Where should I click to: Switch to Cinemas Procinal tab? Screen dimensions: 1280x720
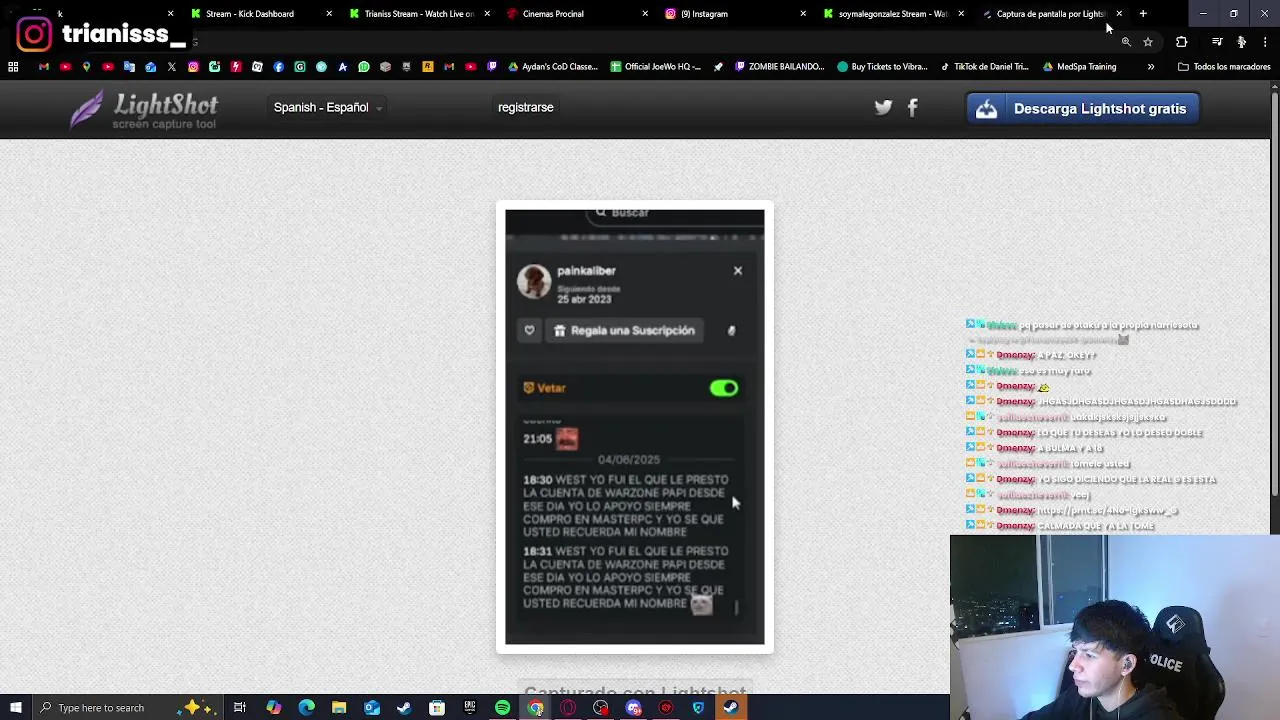(x=577, y=14)
